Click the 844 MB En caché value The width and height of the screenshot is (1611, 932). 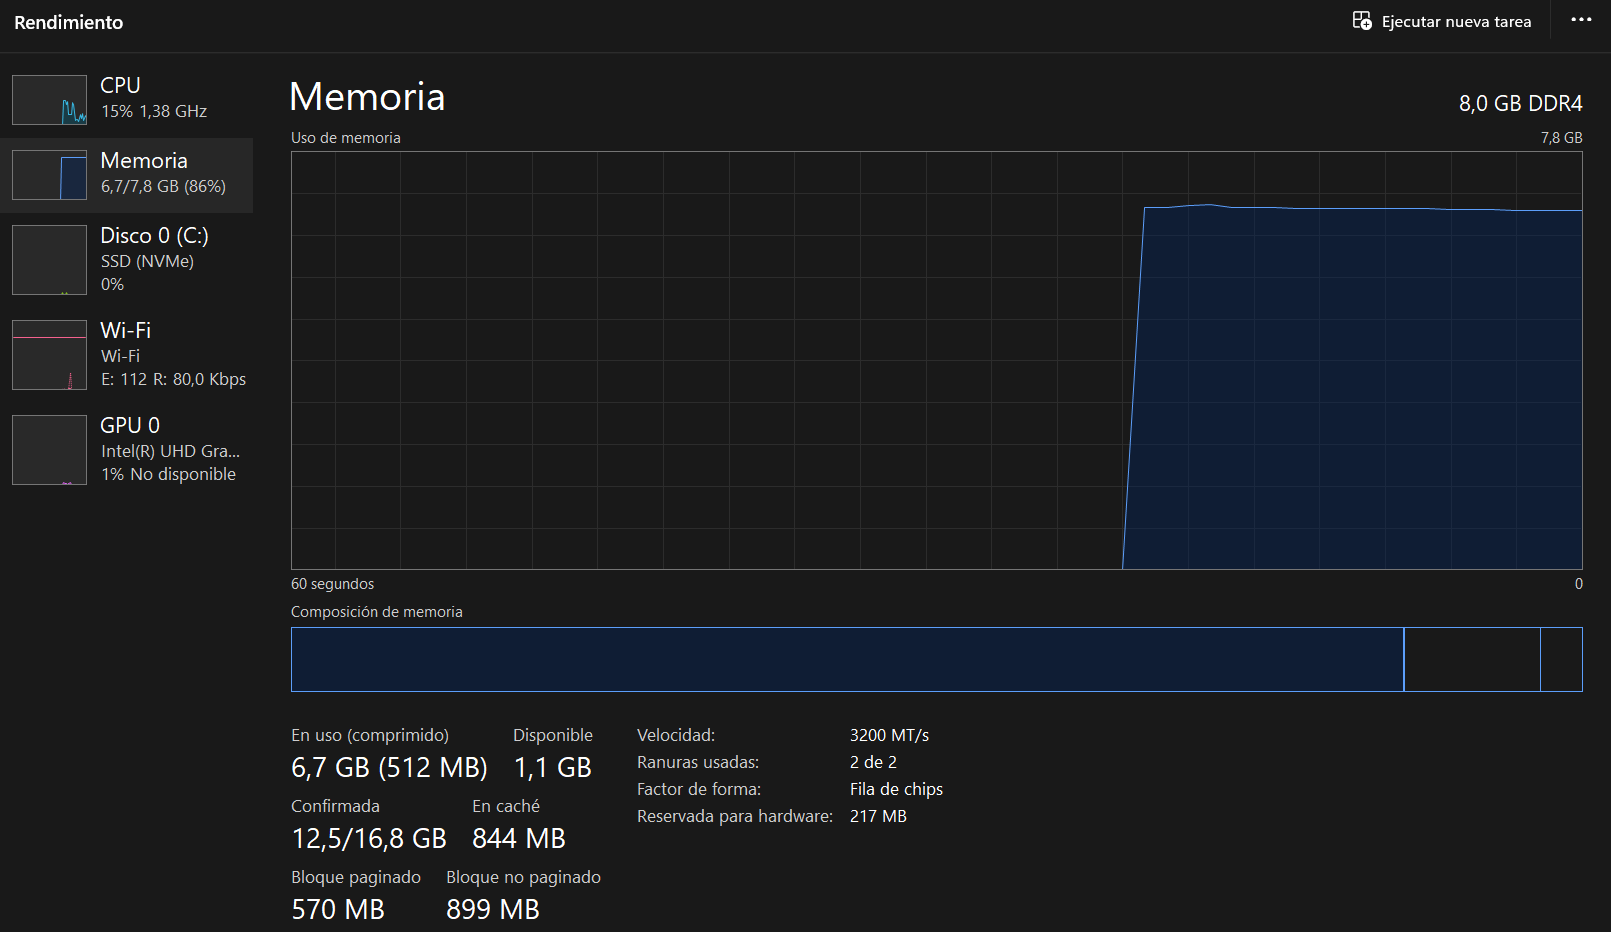(519, 838)
